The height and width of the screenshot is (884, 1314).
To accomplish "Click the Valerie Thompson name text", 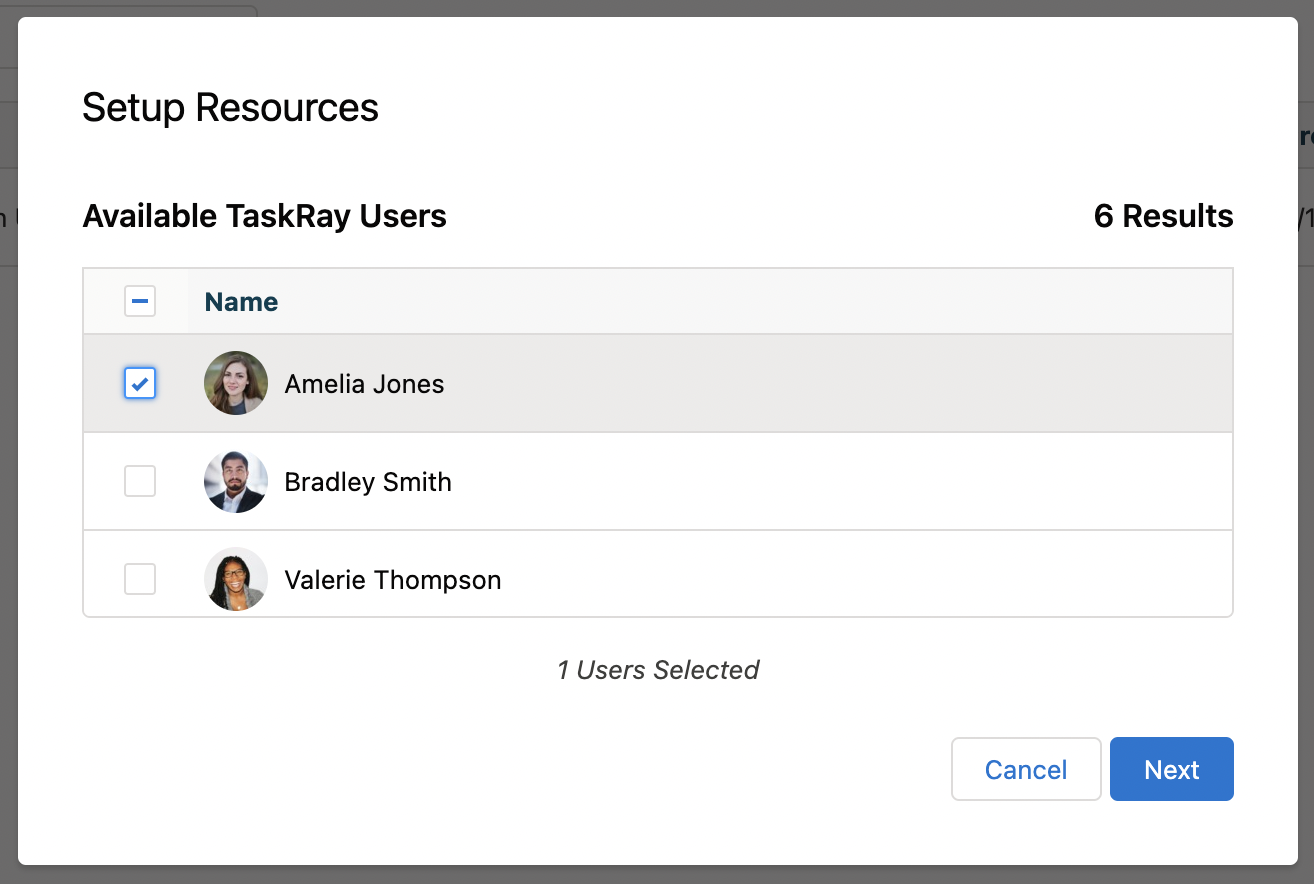I will [392, 579].
